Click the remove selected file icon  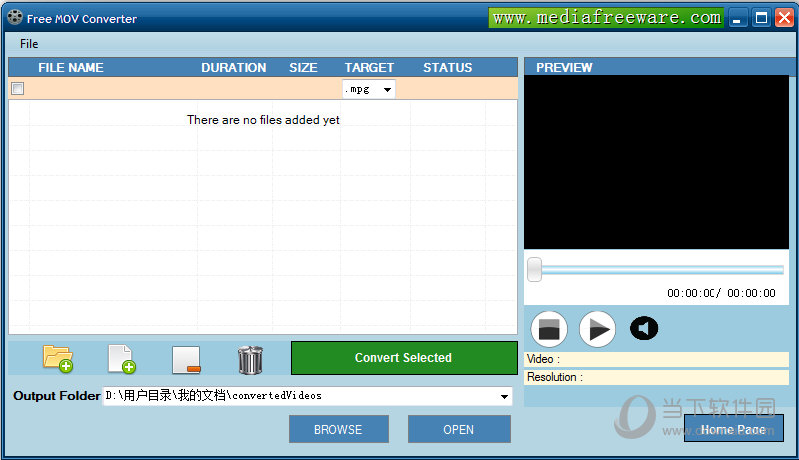point(186,360)
